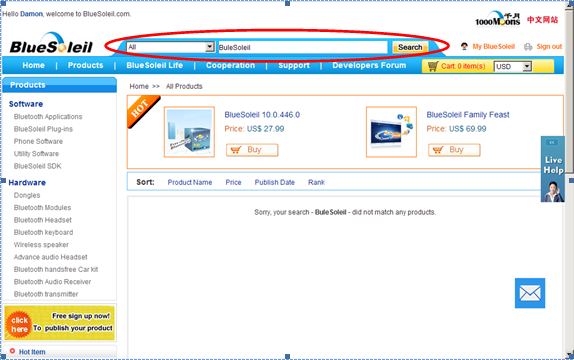Sort results by Publish Date
This screenshot has height=360, width=574.
pyautogui.click(x=275, y=182)
